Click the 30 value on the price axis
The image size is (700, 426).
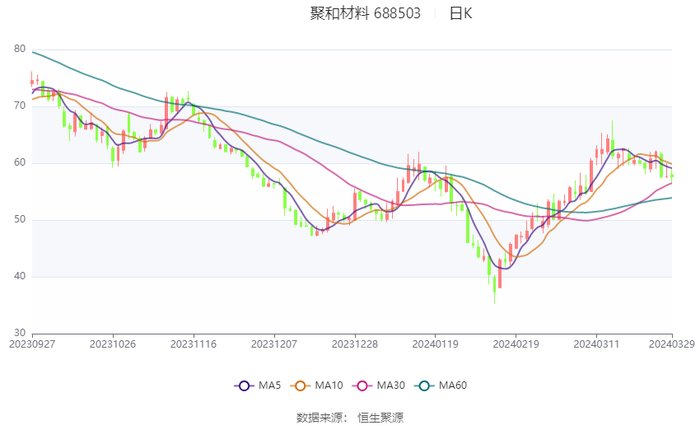[20, 333]
